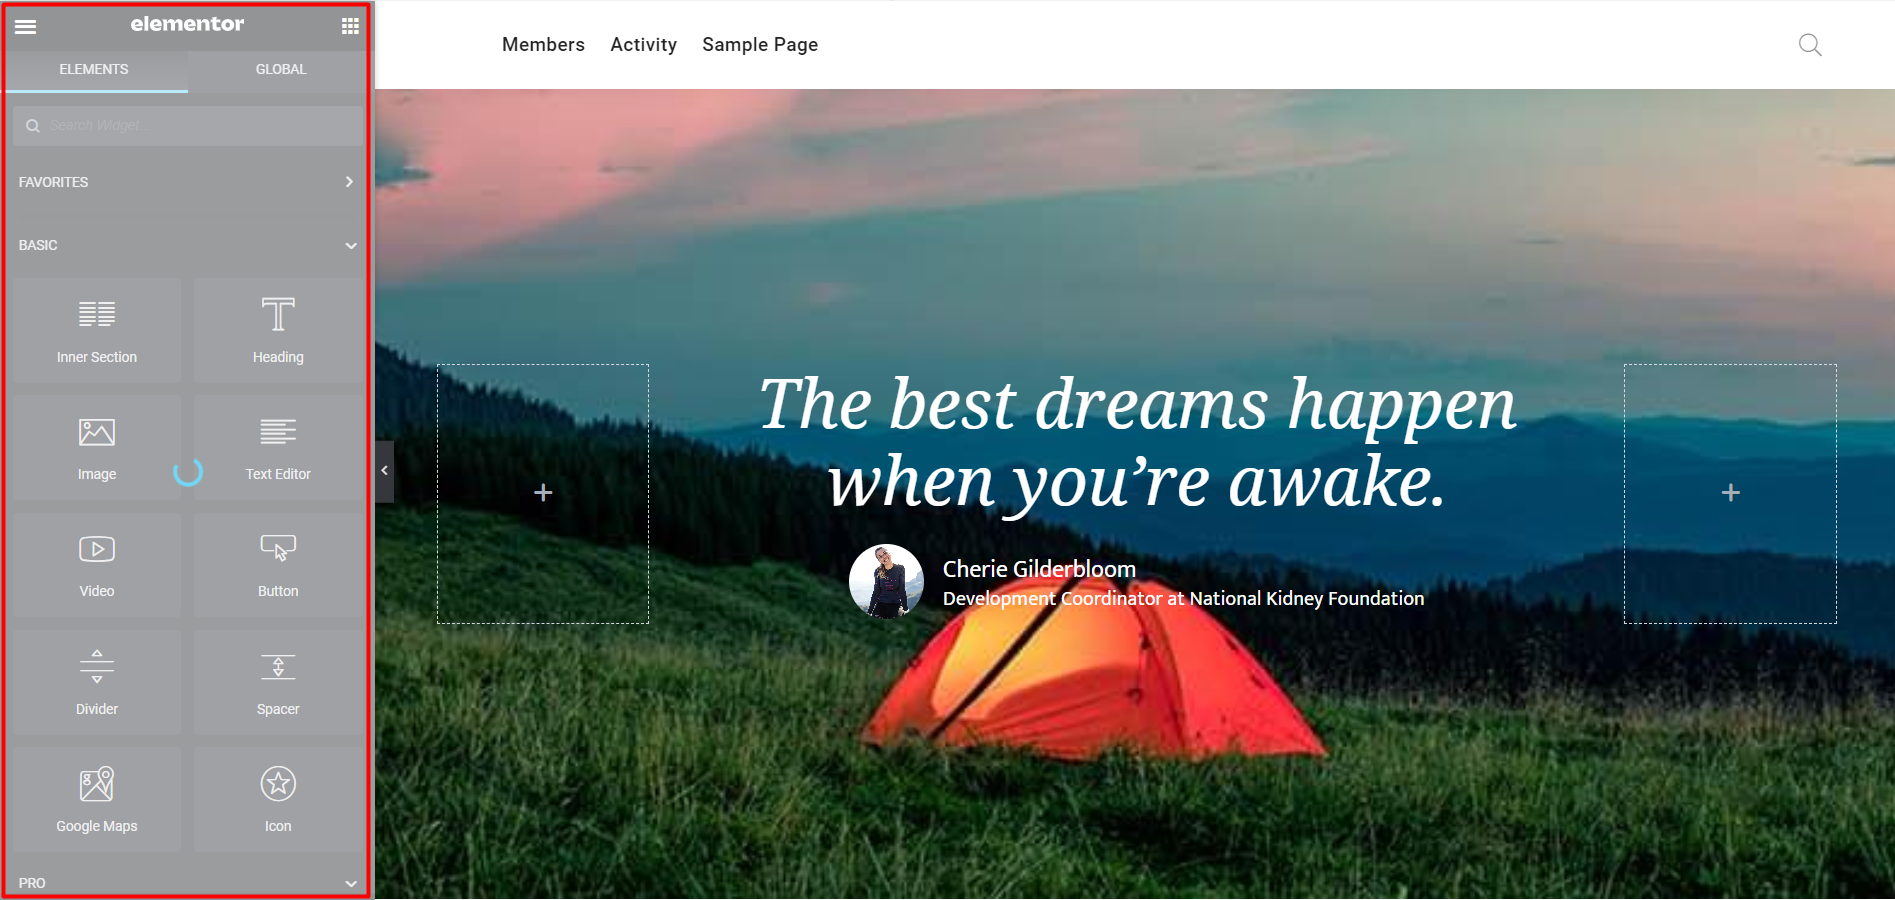
Task: Expand the Favorites category
Action: (188, 182)
